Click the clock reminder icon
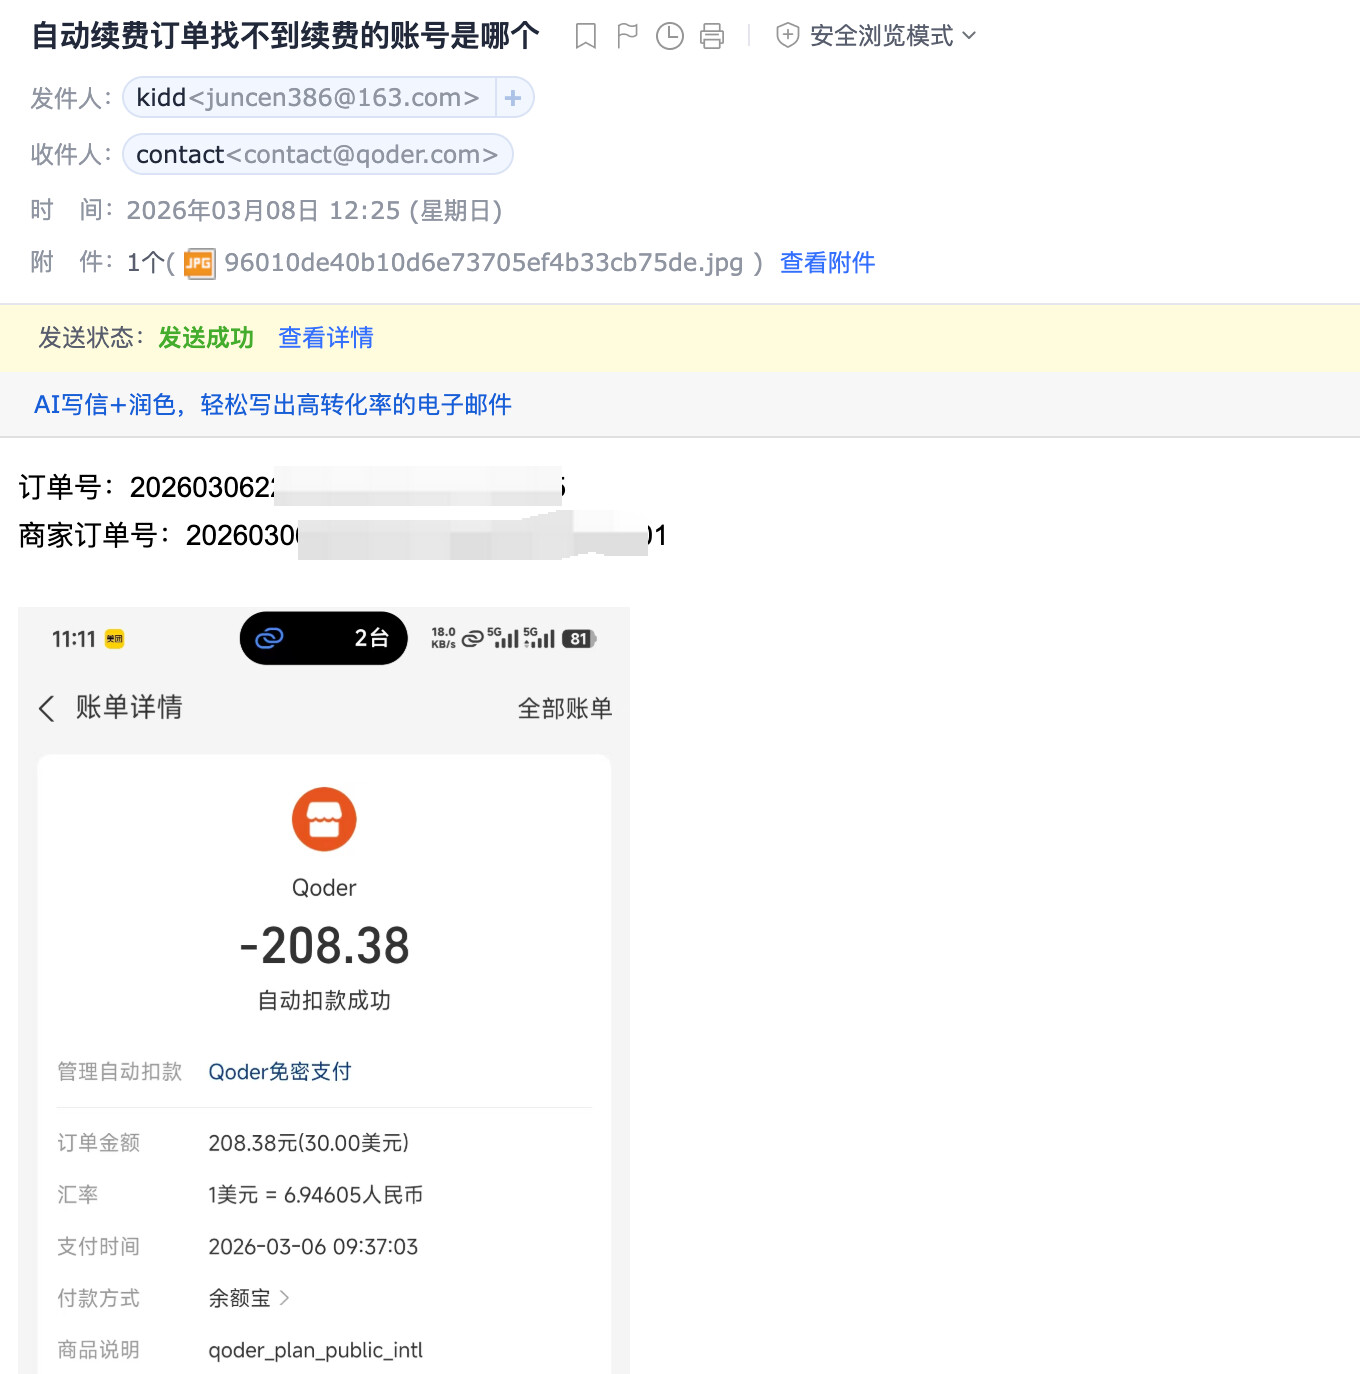 point(670,36)
